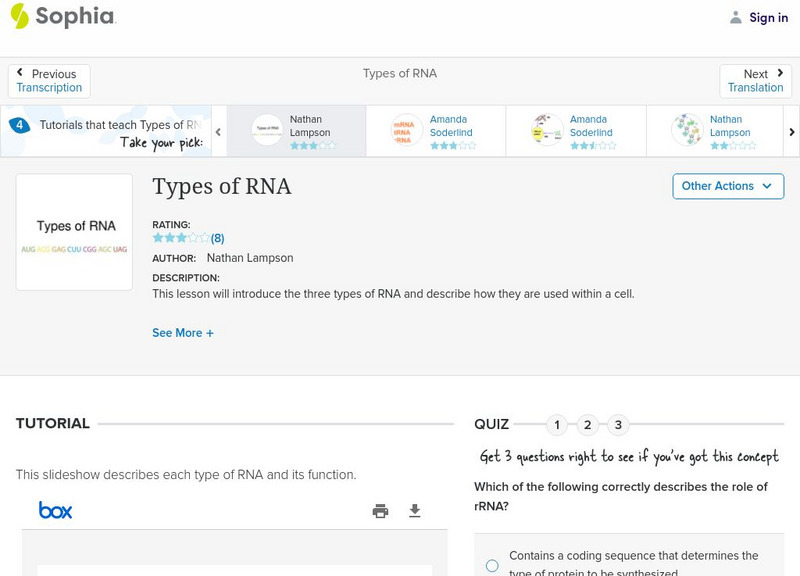Go to Previous Transcription lesson
Image resolution: width=800 pixels, height=576 pixels.
point(48,80)
